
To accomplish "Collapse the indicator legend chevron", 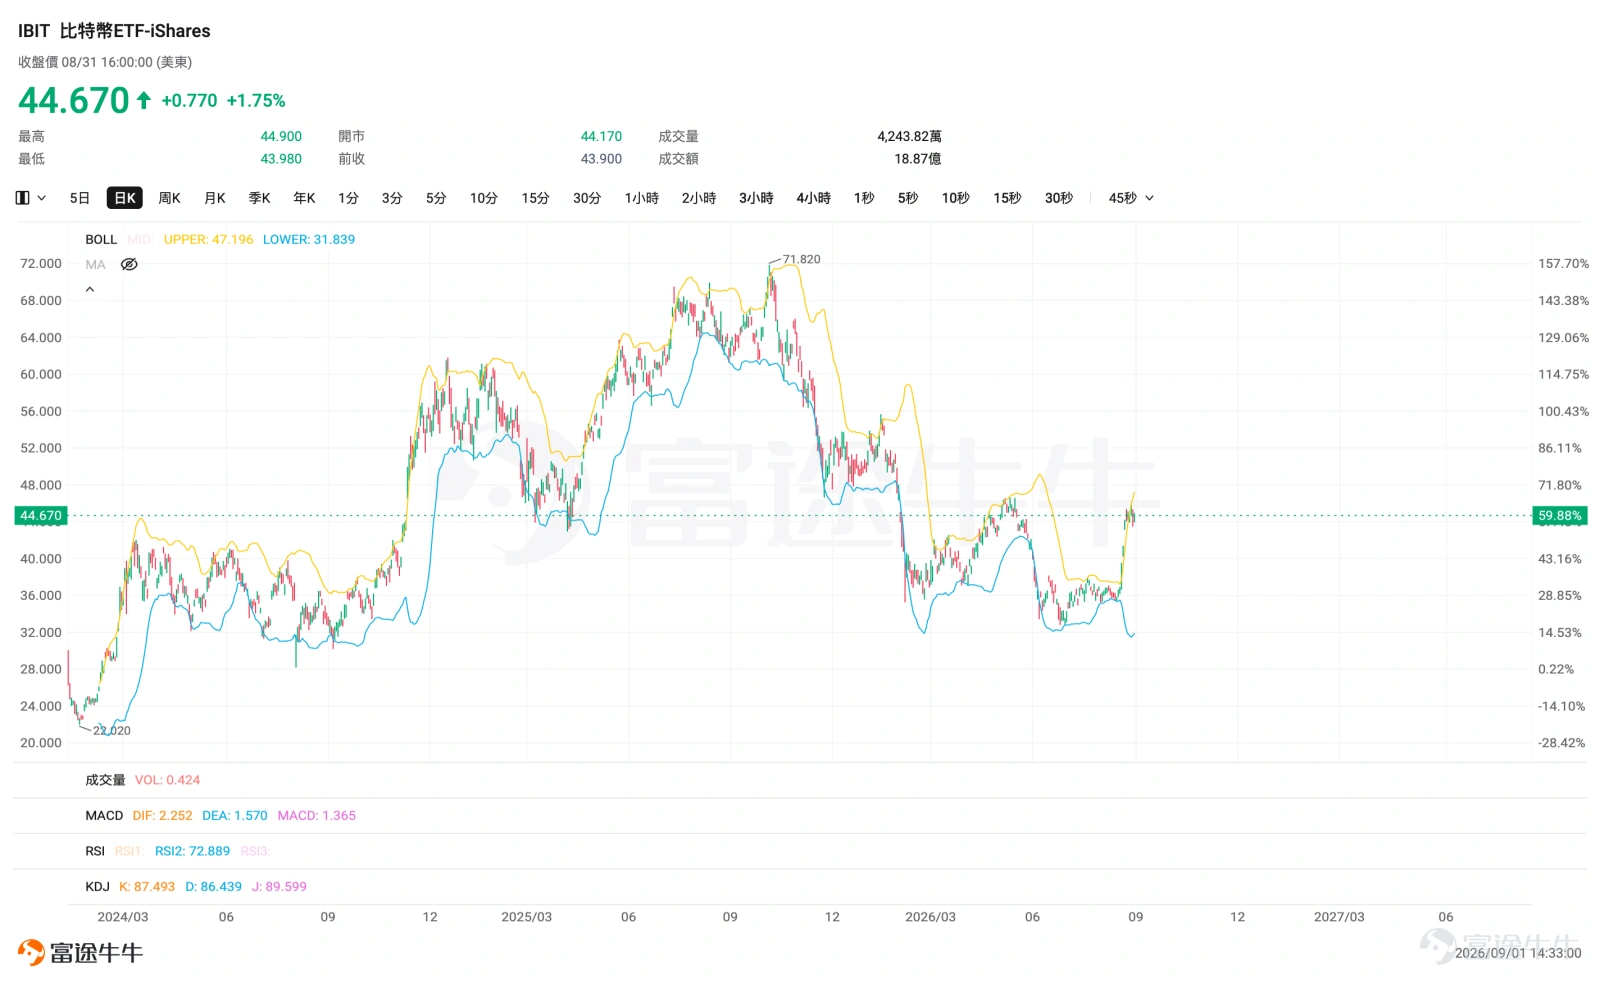I will coord(90,289).
